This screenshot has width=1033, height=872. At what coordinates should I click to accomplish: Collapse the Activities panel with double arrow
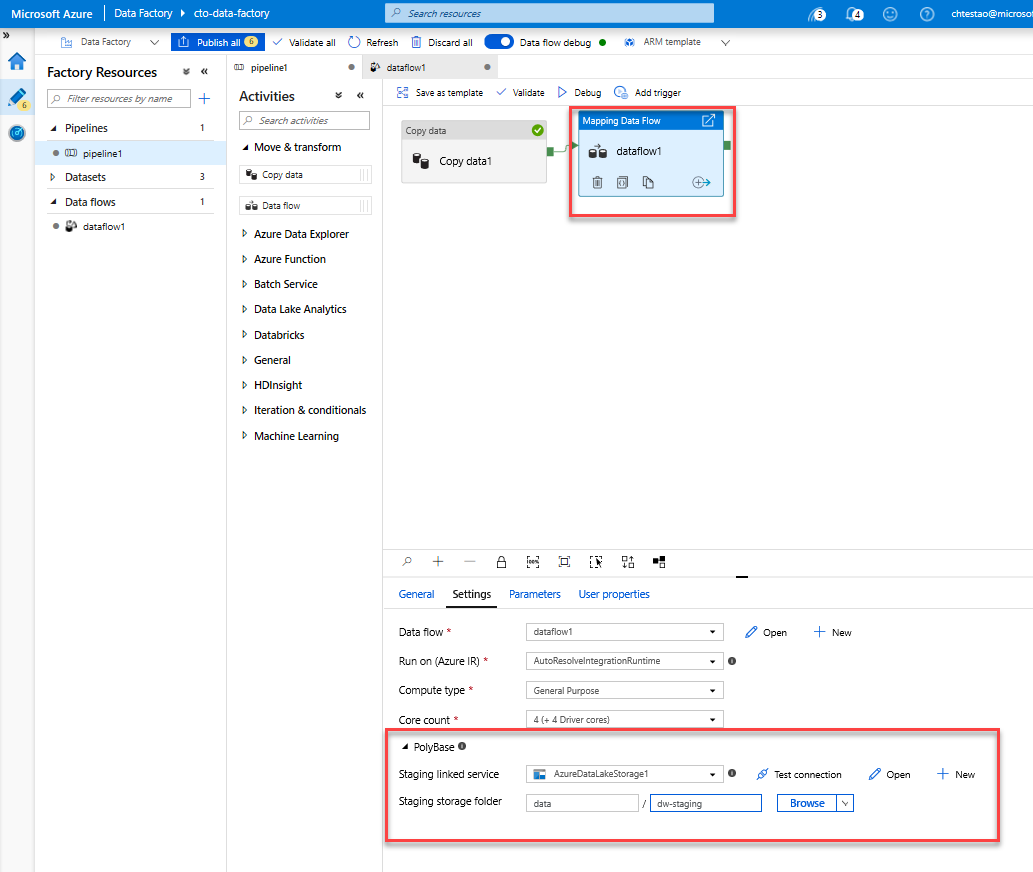360,95
